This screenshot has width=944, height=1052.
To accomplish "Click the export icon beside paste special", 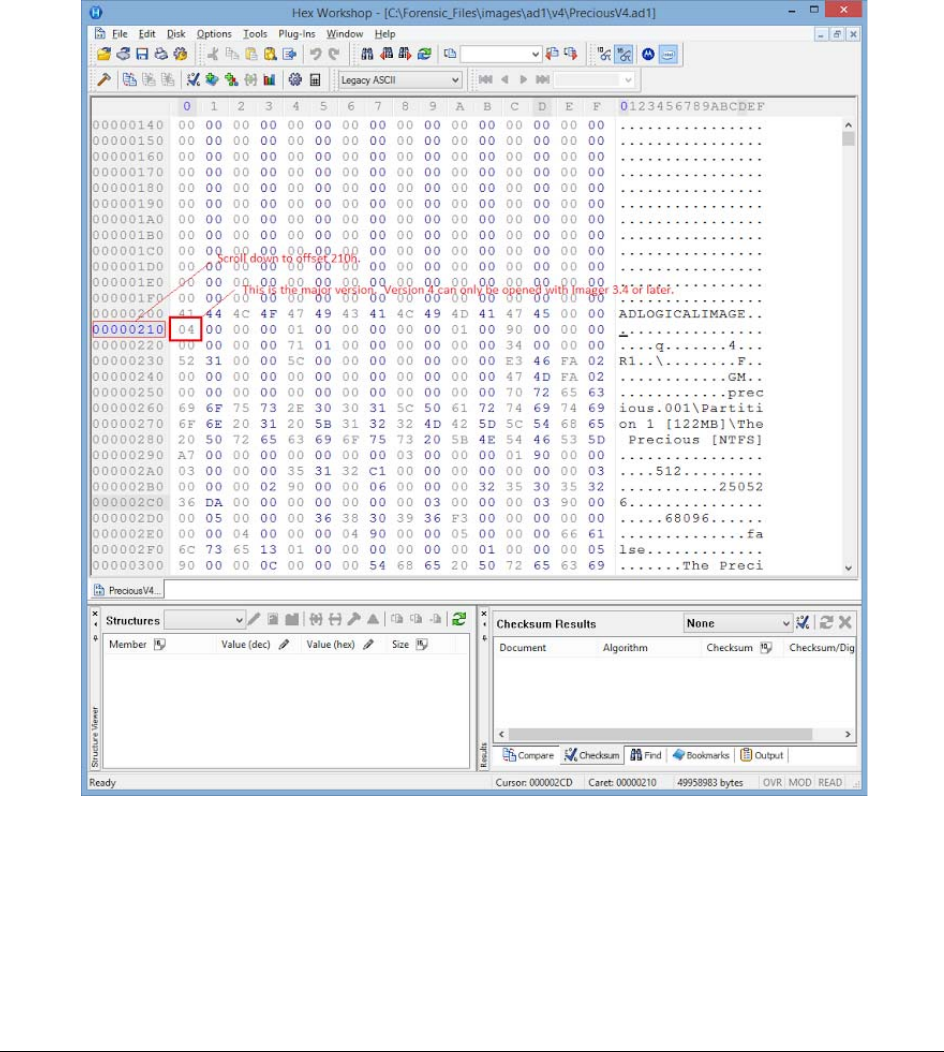I will pyautogui.click(x=290, y=54).
